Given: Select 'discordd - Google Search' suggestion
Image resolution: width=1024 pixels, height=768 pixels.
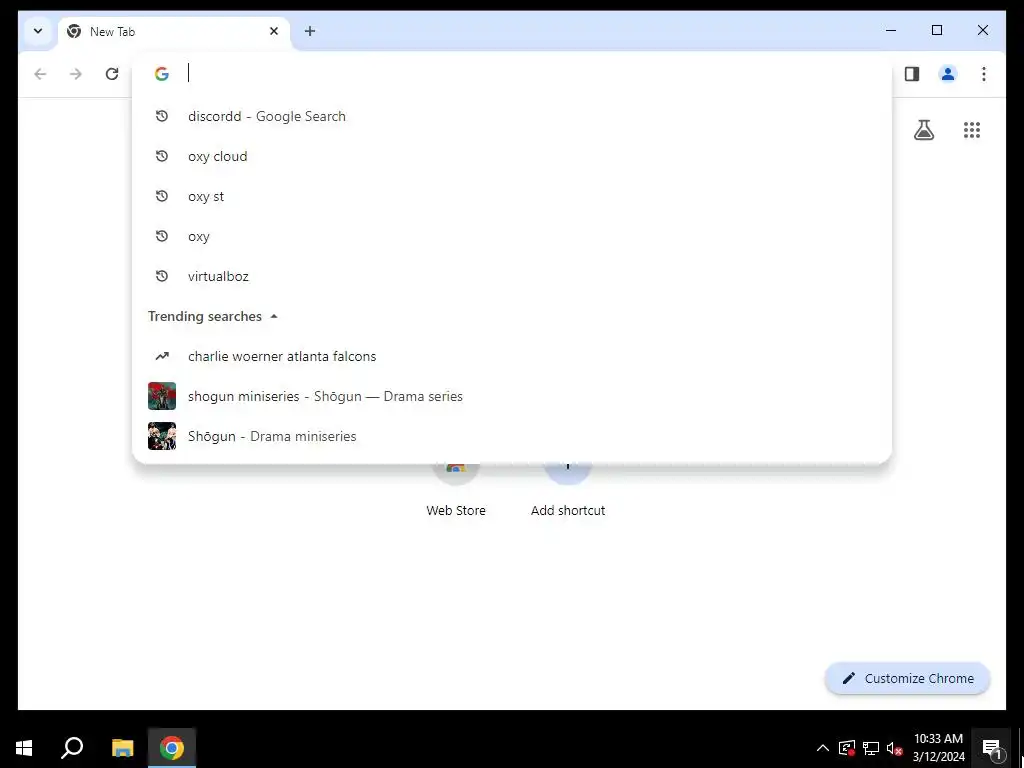Looking at the screenshot, I should click(x=512, y=116).
